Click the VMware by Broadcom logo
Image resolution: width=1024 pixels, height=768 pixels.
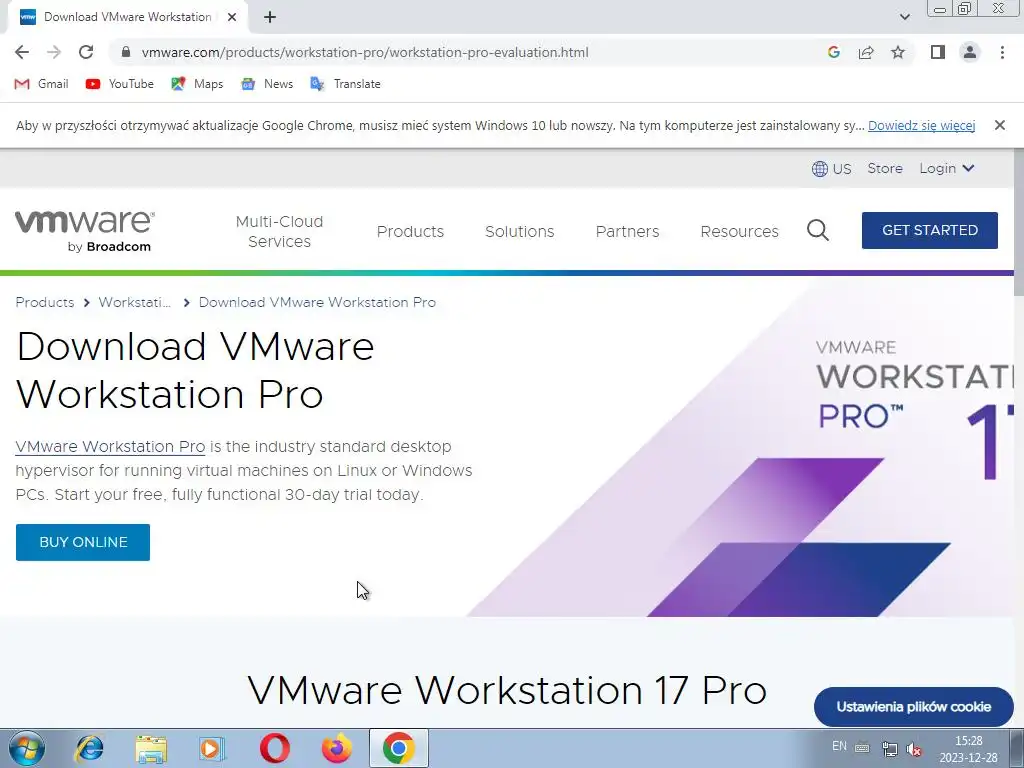[85, 231]
